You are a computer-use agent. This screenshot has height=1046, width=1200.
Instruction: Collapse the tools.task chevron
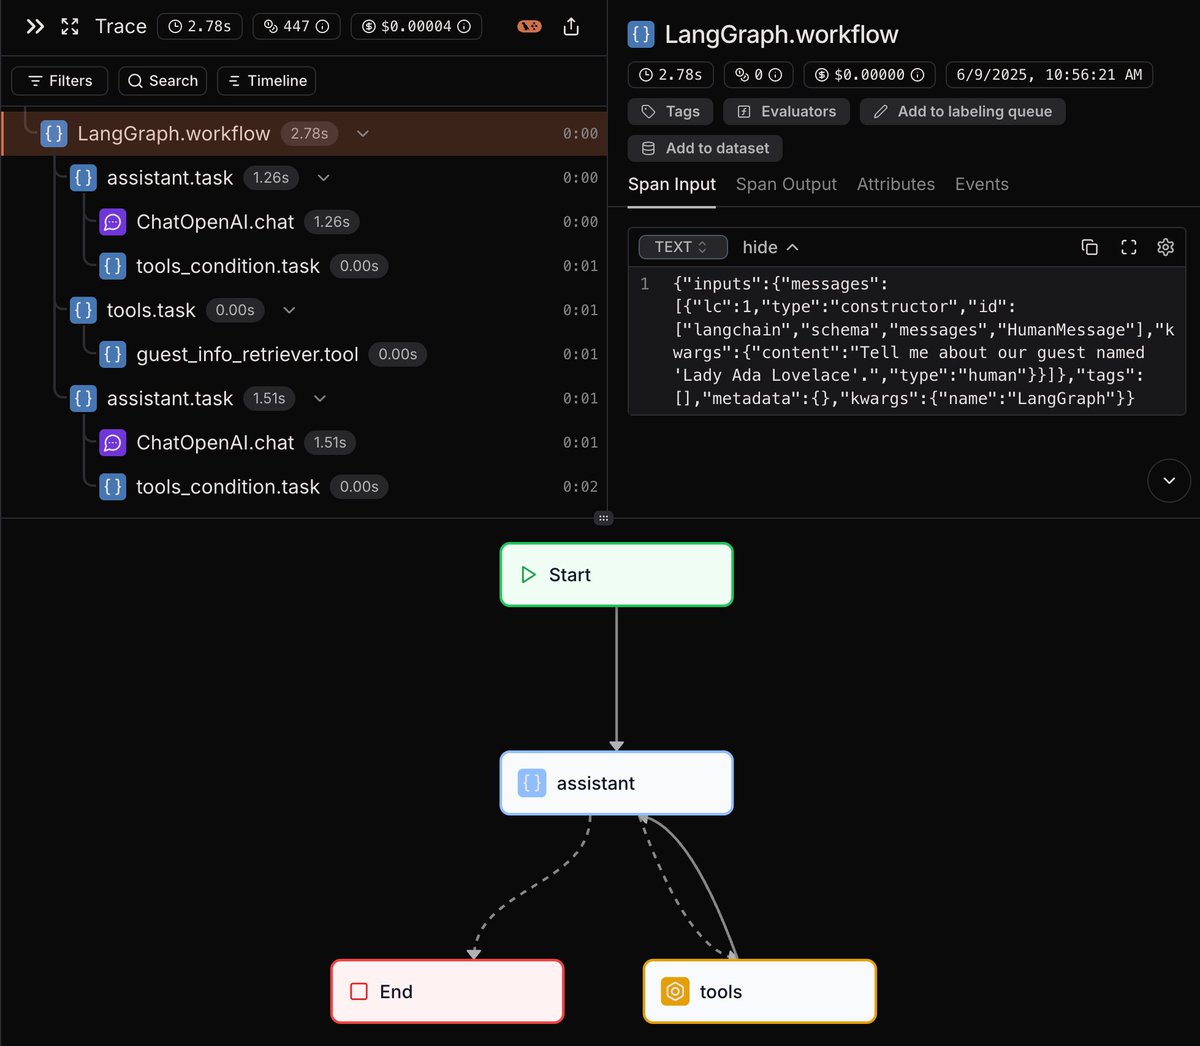[x=289, y=310]
